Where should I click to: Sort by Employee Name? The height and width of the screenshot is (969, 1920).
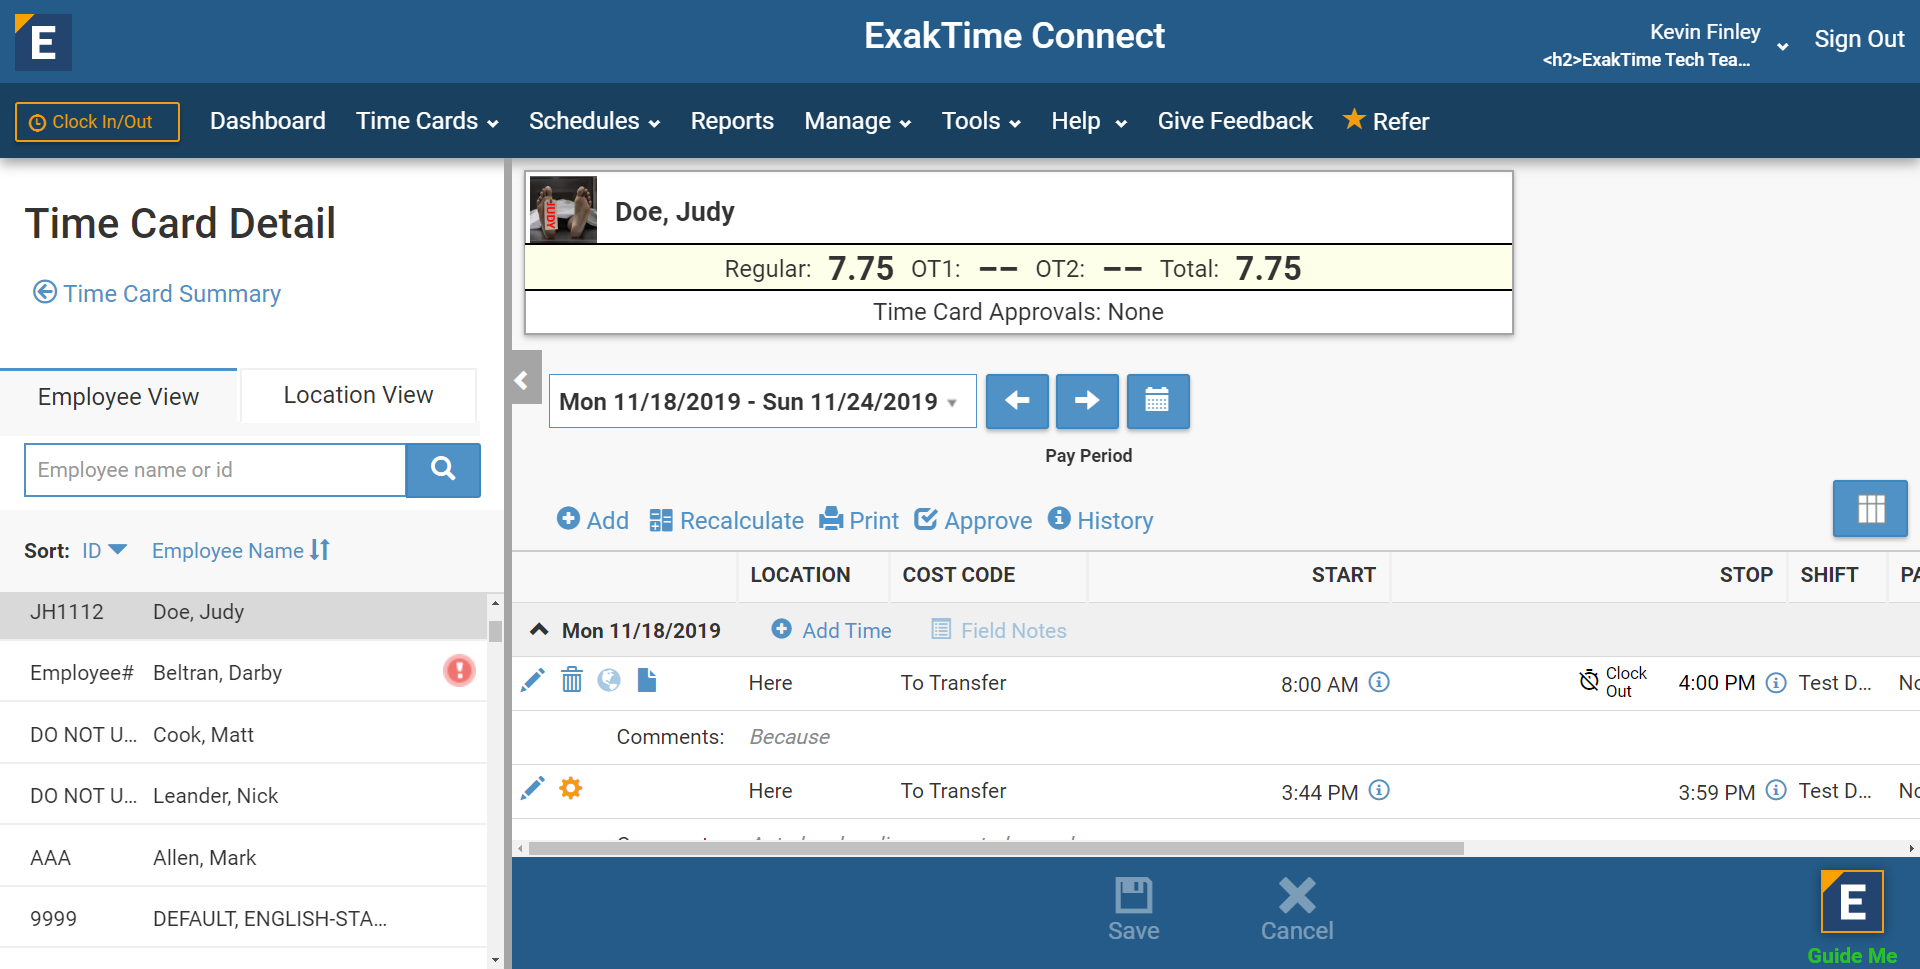(240, 551)
